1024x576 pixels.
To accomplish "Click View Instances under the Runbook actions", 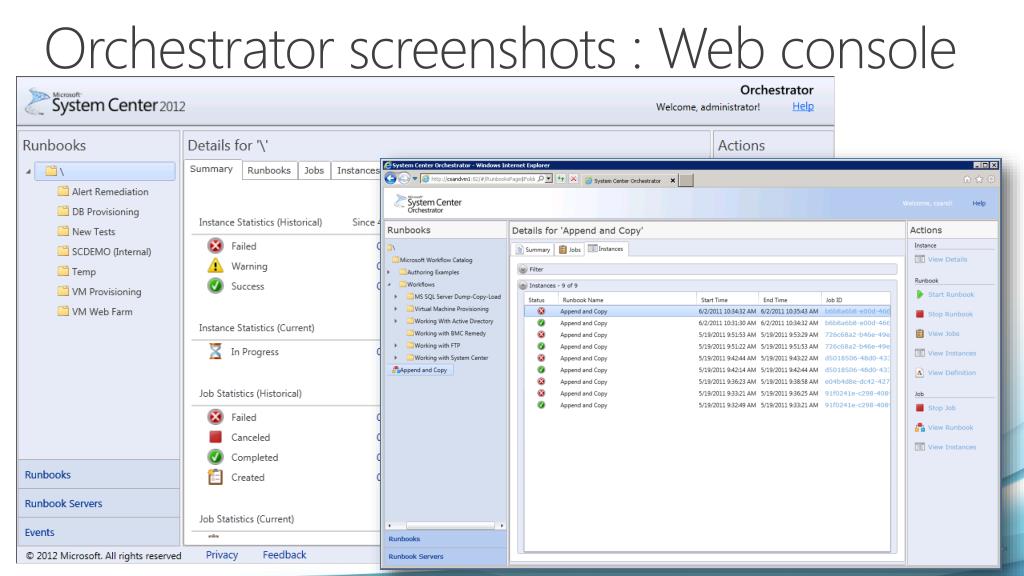I will tap(945, 353).
